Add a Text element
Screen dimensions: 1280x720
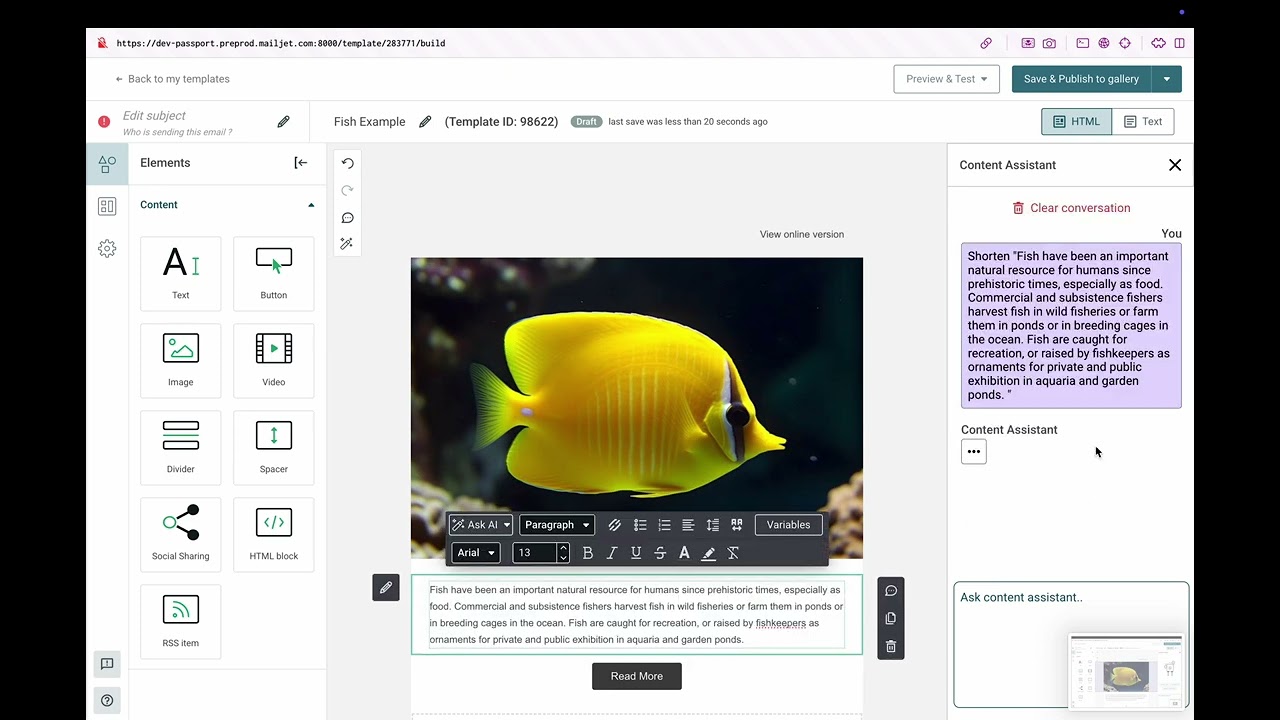click(181, 273)
